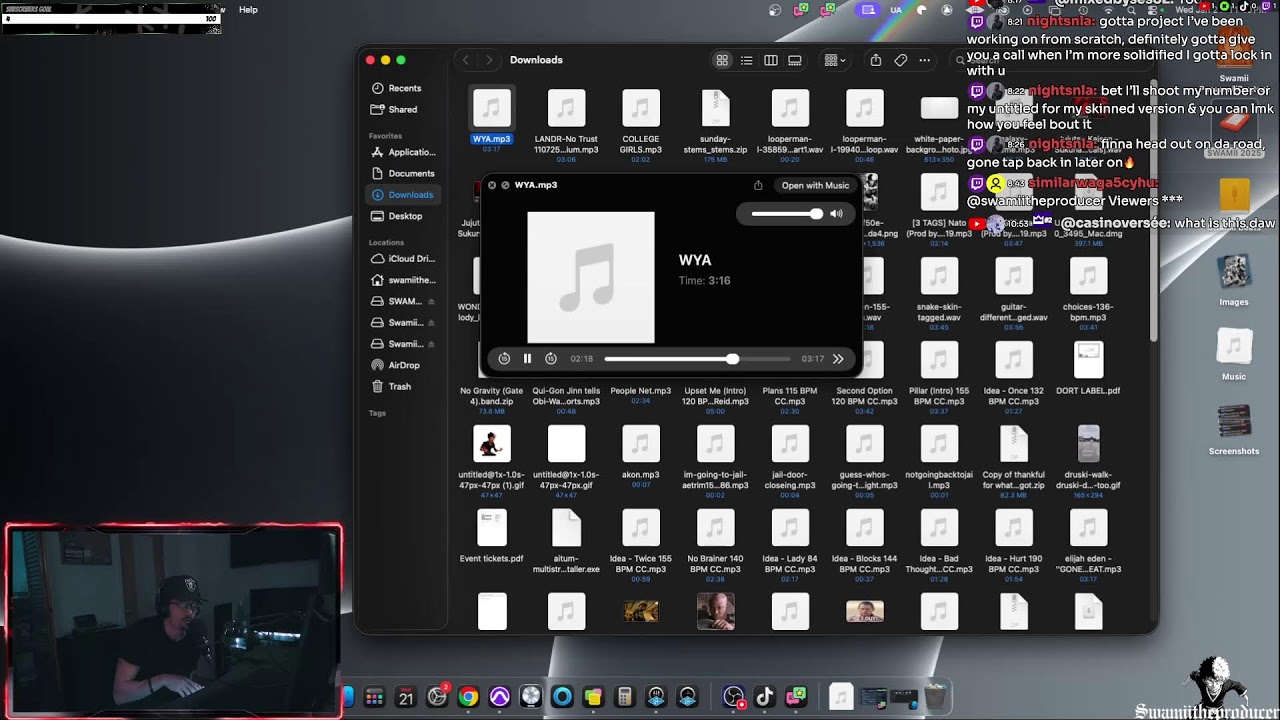This screenshot has height=720, width=1280.
Task: Share WYA.mp3 from the Quick Look preview
Action: [758, 185]
